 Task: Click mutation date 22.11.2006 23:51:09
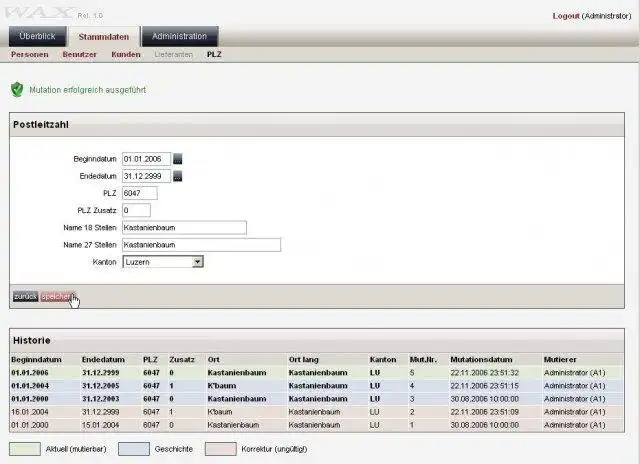(x=484, y=412)
